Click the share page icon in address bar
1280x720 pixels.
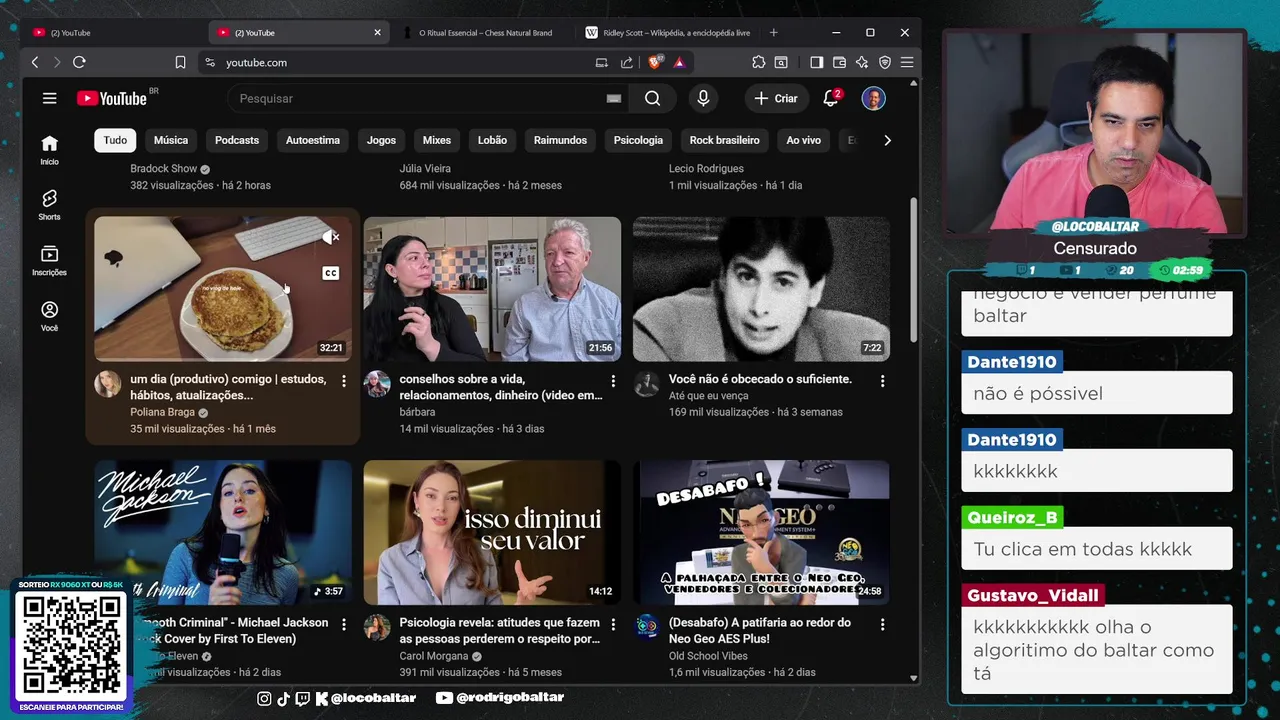point(626,62)
